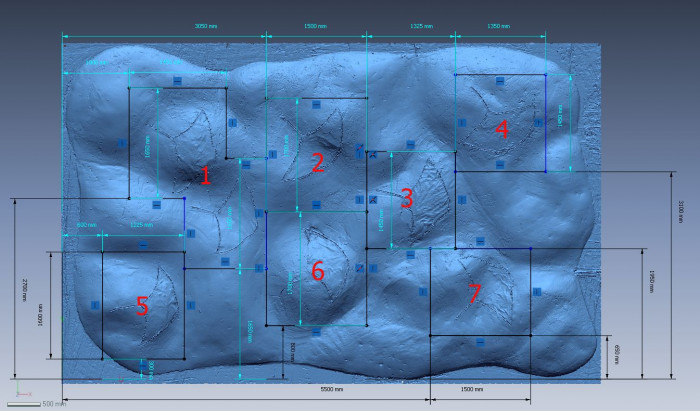Screen dimensions: 700x411
Task: Select the 1950 mm vertical dimension label
Action: pyautogui.click(x=652, y=283)
